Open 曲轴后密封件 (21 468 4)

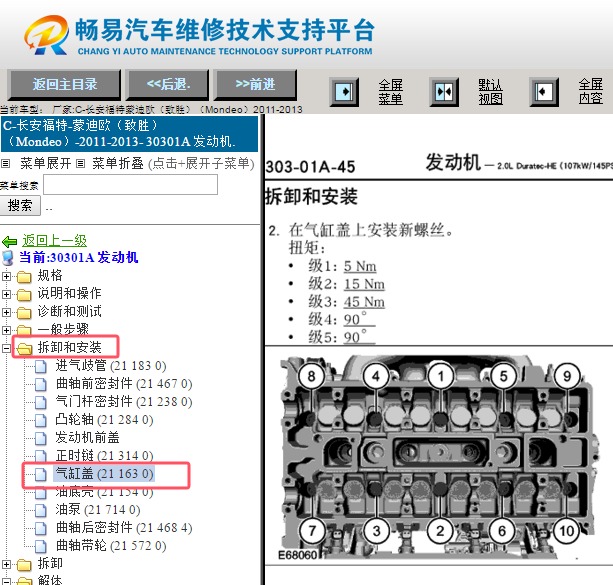[124, 528]
